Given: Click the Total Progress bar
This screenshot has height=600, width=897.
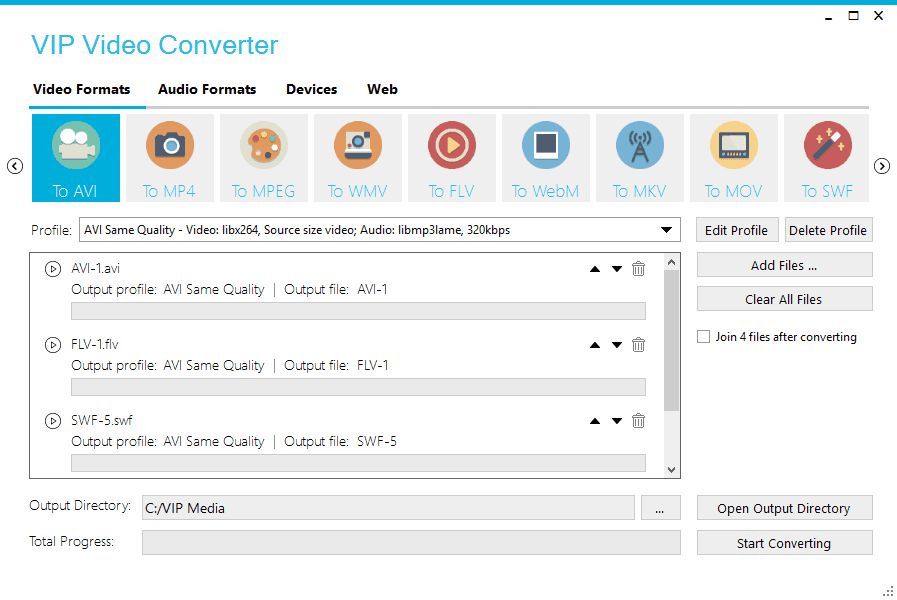Looking at the screenshot, I should [x=411, y=542].
